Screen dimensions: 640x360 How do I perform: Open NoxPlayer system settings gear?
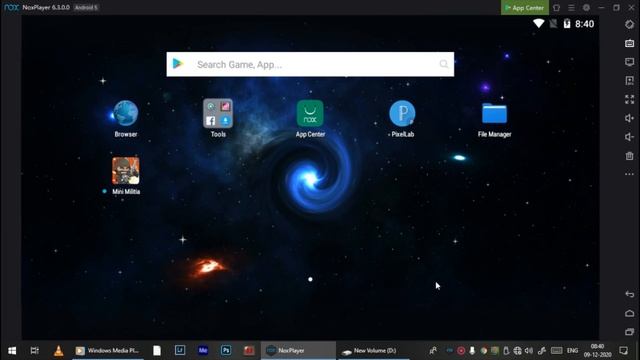[x=586, y=7]
